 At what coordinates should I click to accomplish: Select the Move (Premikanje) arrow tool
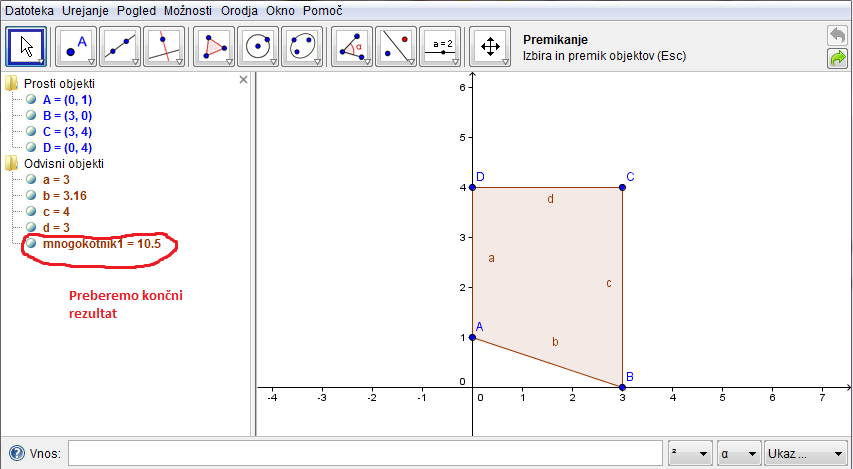coord(26,47)
